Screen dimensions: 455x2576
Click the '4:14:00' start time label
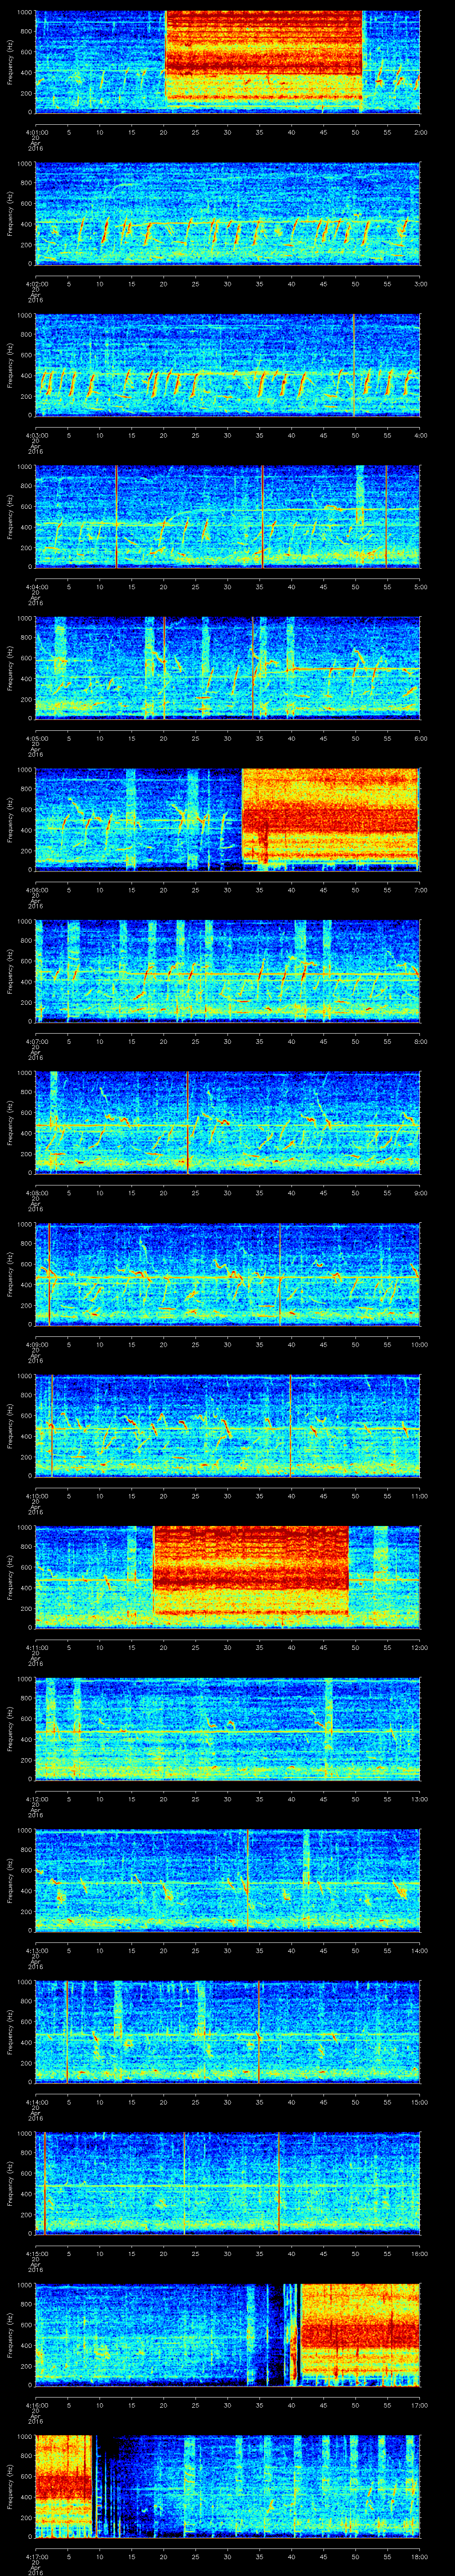(36, 2101)
